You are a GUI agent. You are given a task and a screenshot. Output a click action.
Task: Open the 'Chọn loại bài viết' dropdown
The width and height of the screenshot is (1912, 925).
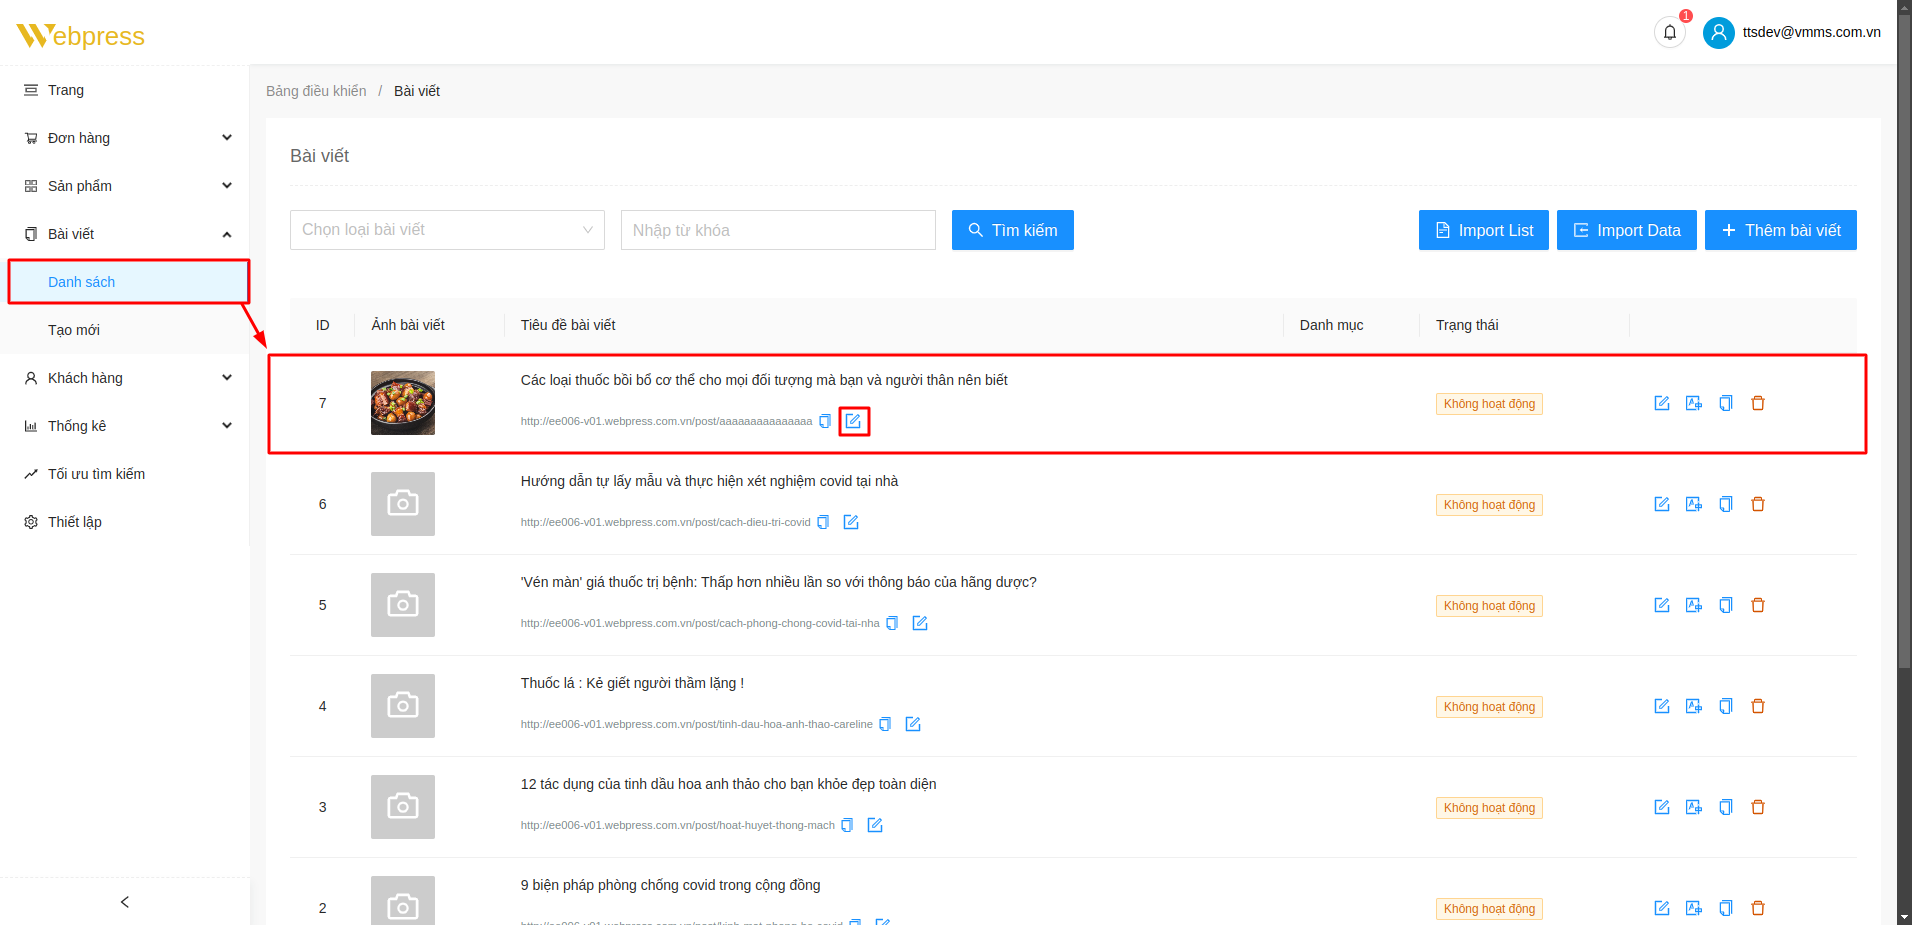tap(447, 230)
